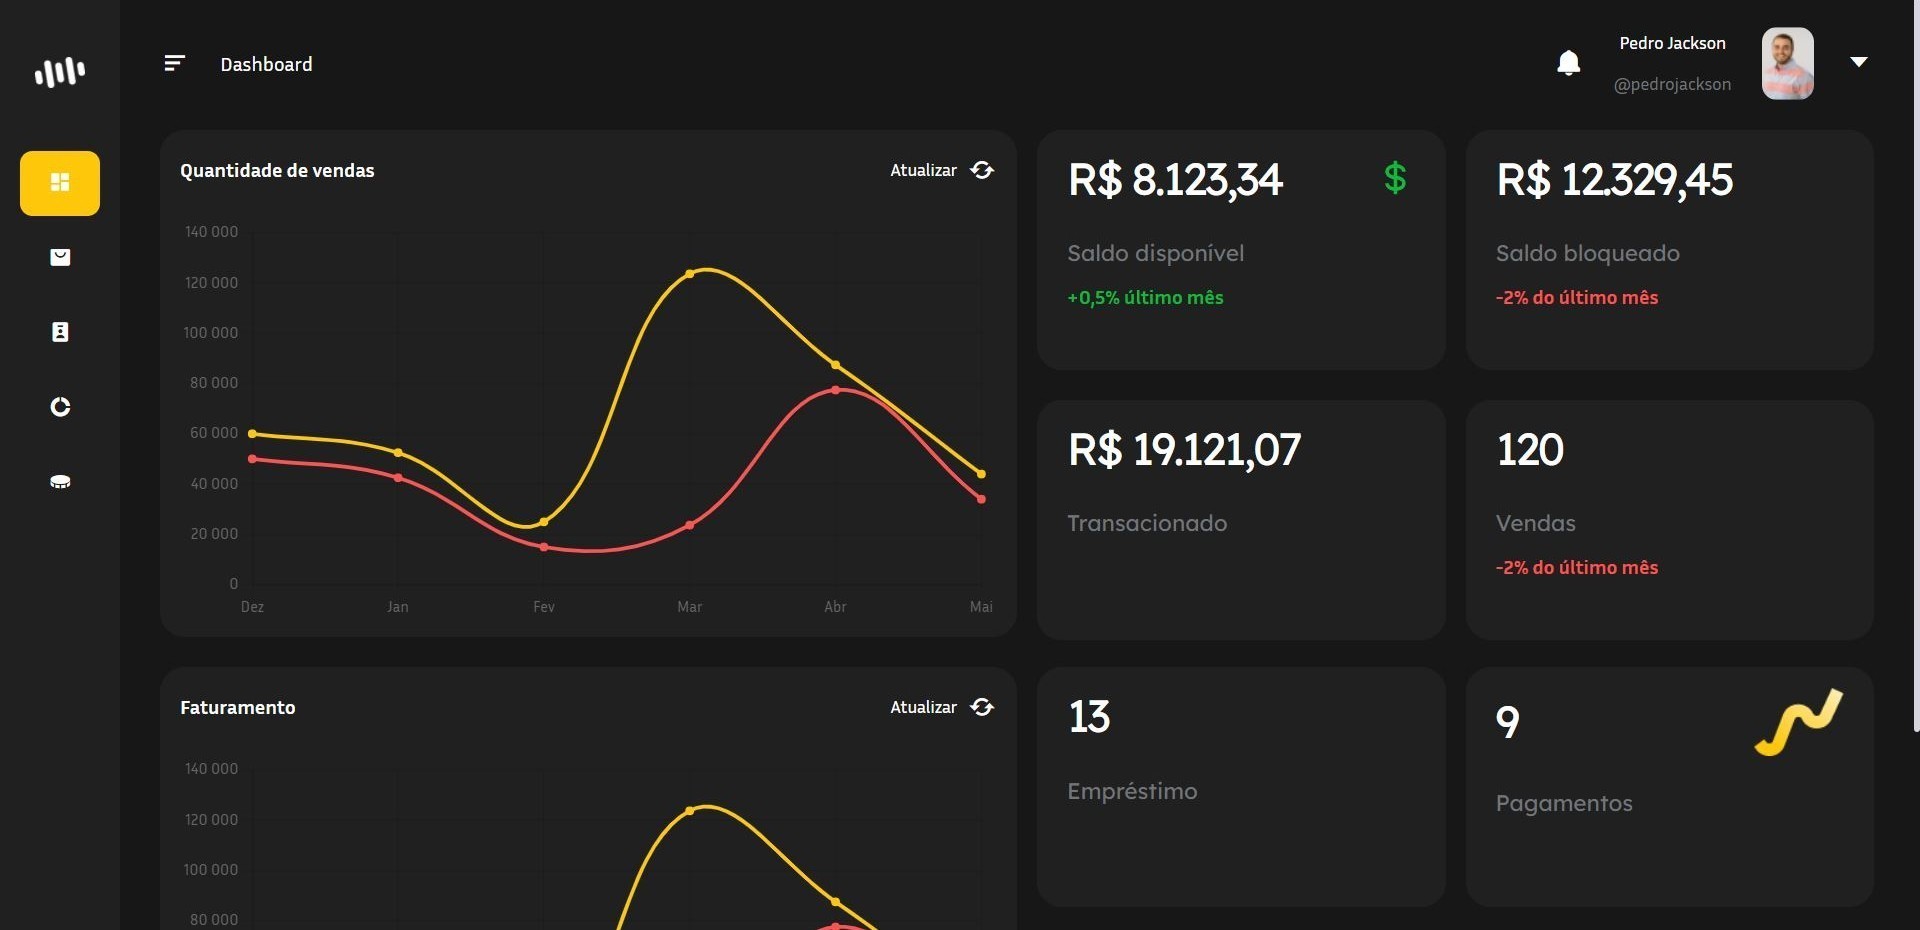Open the donut chart reports sidebar icon
This screenshot has height=930, width=1920.
pos(60,407)
